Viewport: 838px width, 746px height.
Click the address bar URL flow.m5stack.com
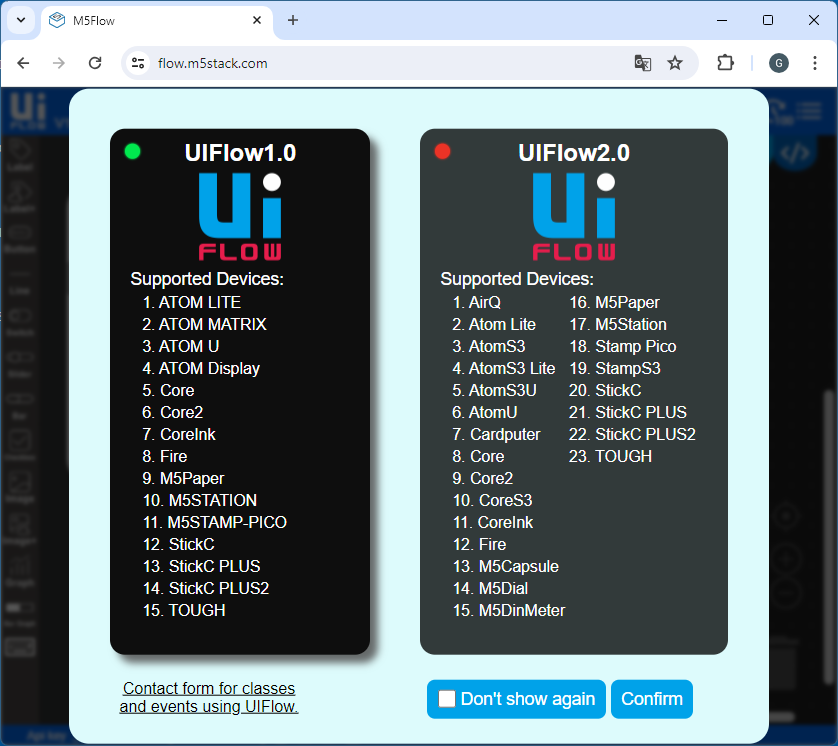click(213, 64)
